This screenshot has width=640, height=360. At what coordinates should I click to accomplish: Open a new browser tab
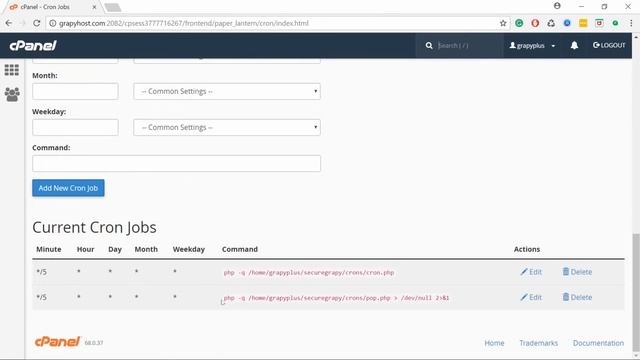pos(113,7)
